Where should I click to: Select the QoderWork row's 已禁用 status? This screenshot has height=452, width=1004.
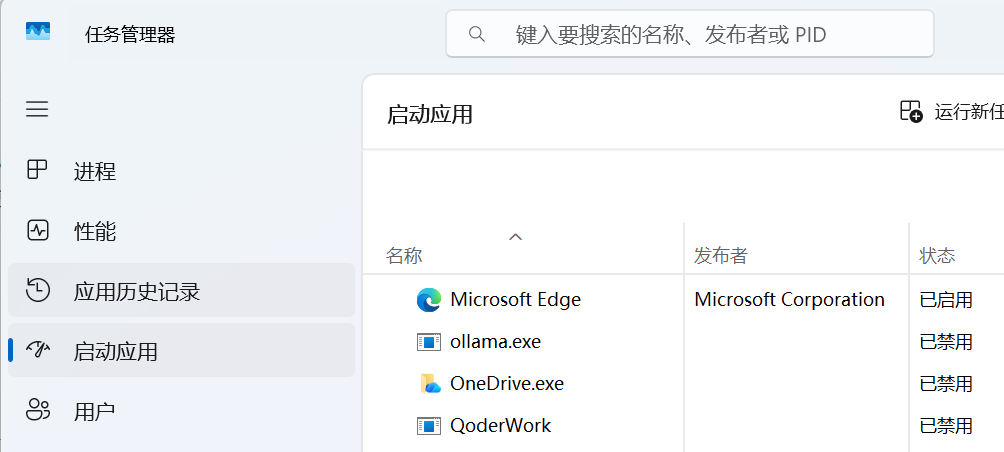(946, 426)
